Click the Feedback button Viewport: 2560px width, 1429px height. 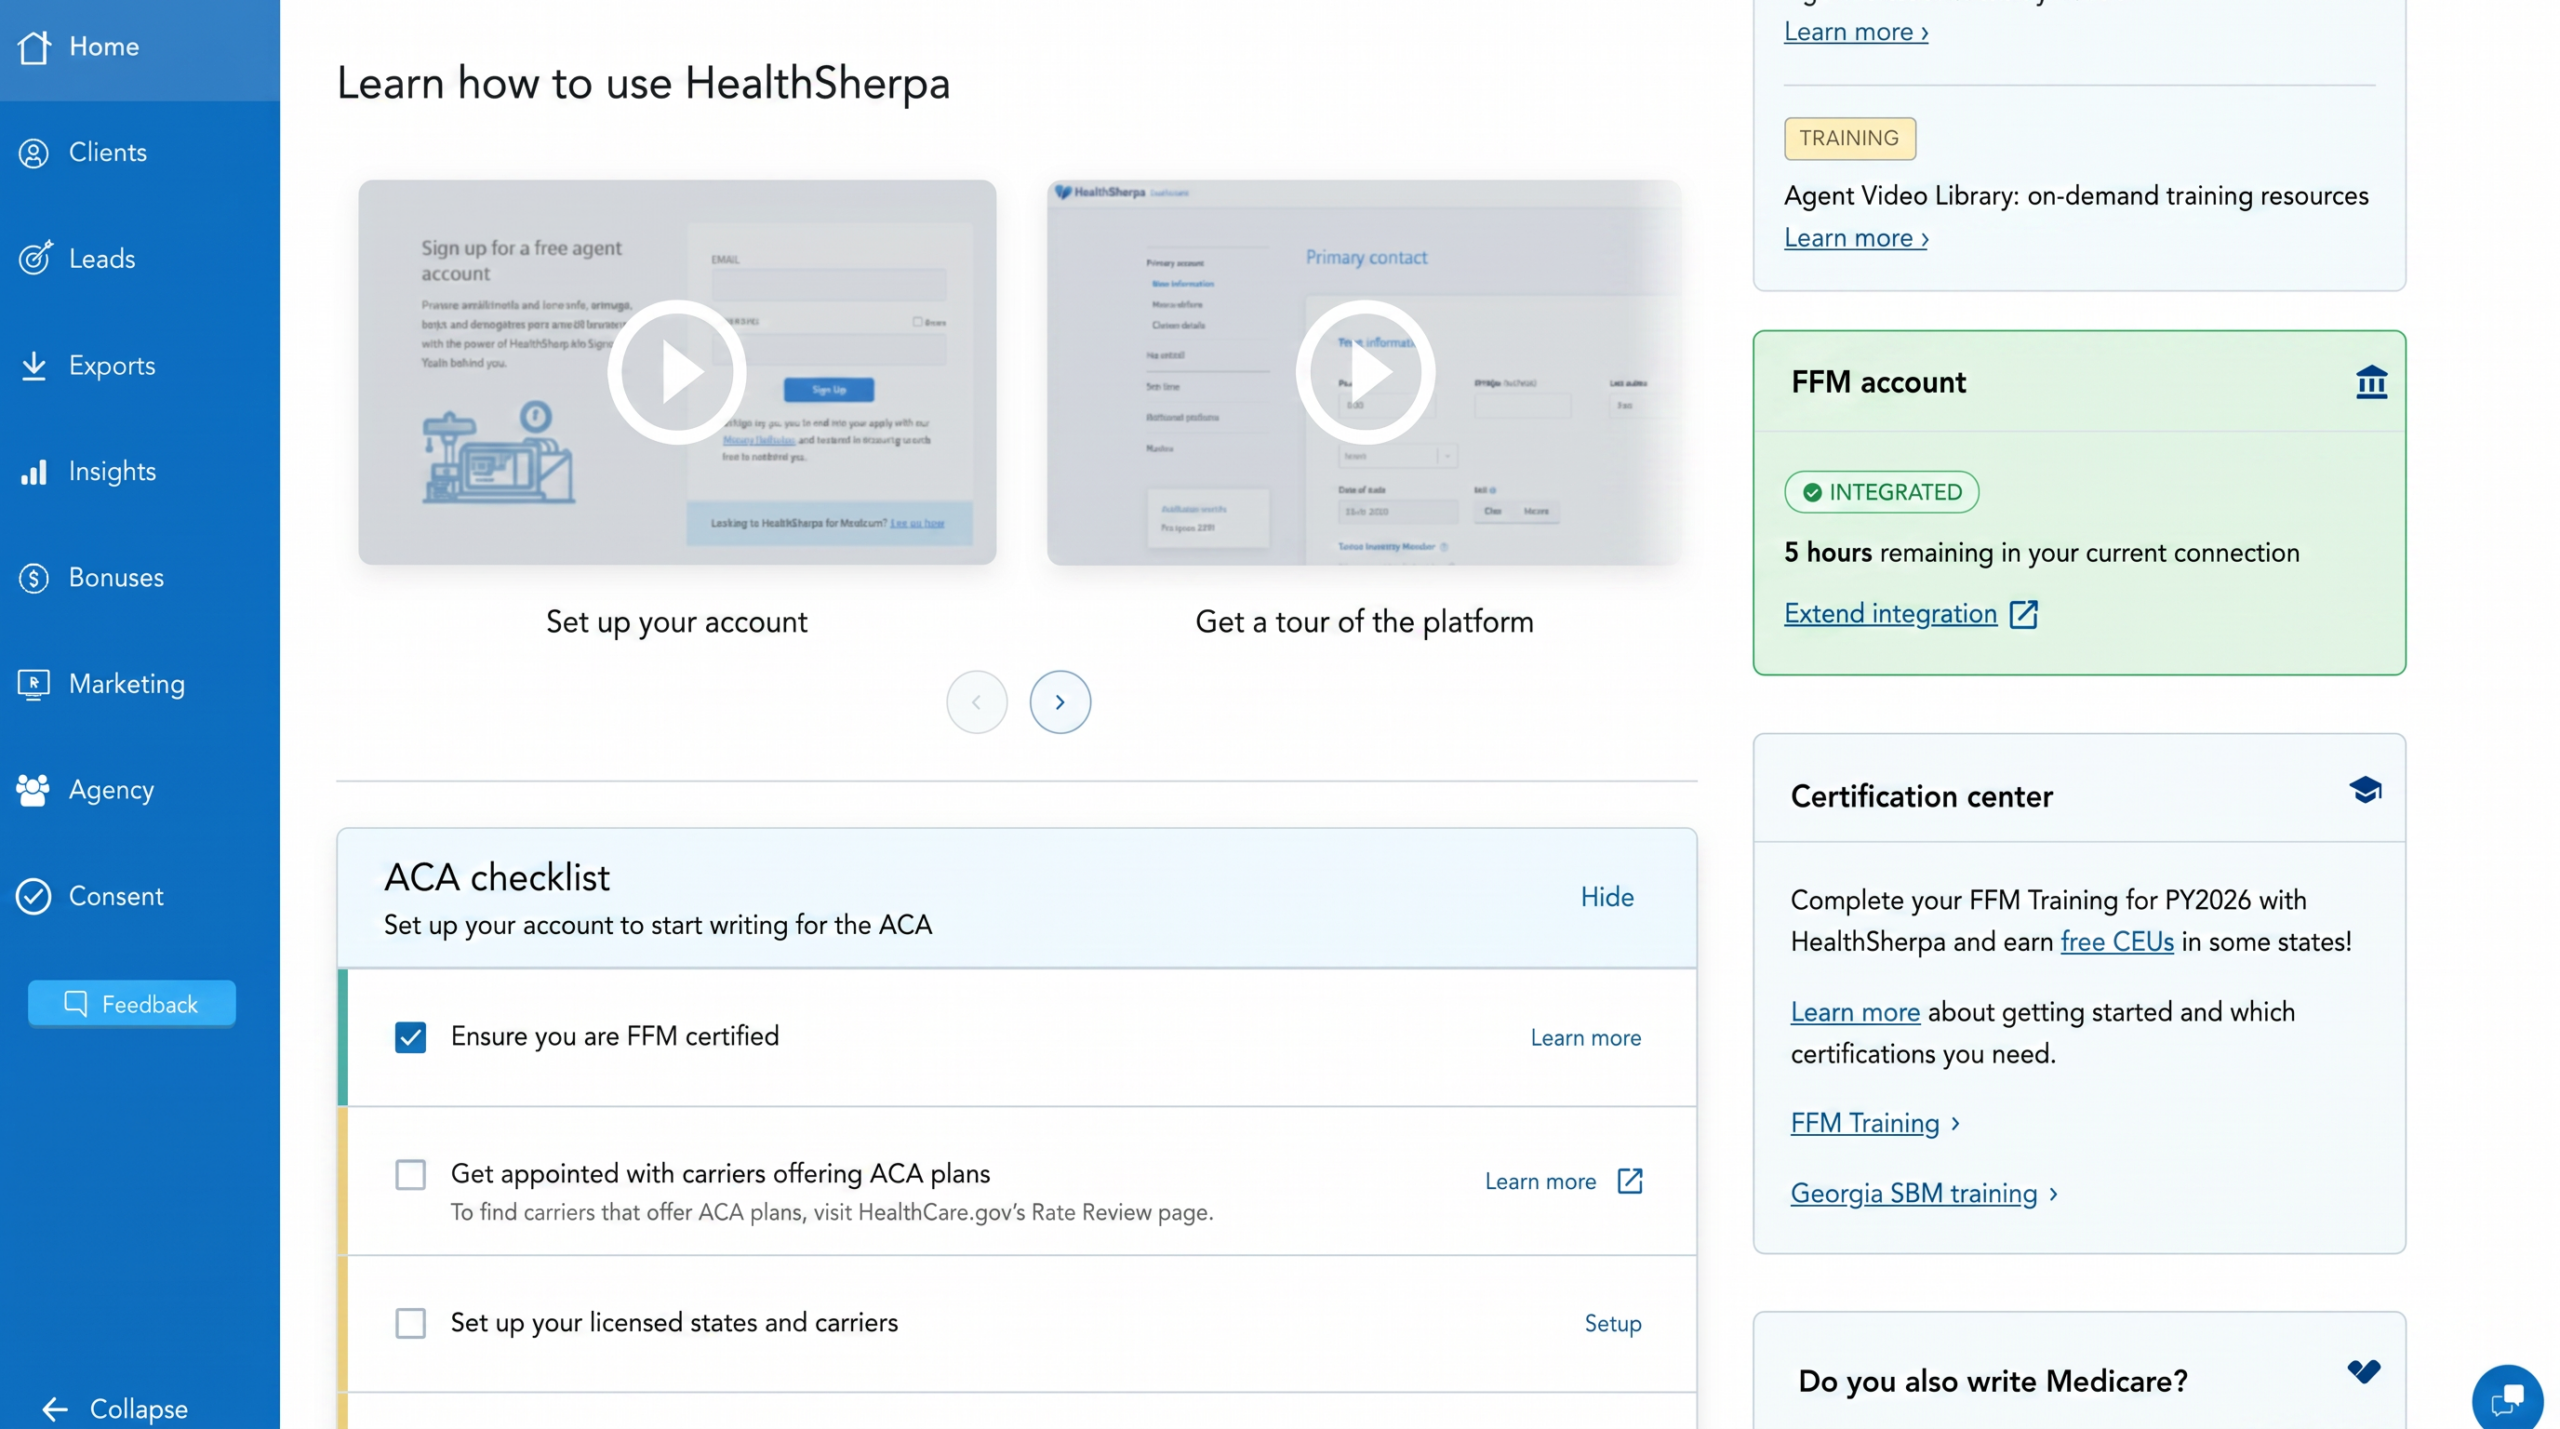131,1003
